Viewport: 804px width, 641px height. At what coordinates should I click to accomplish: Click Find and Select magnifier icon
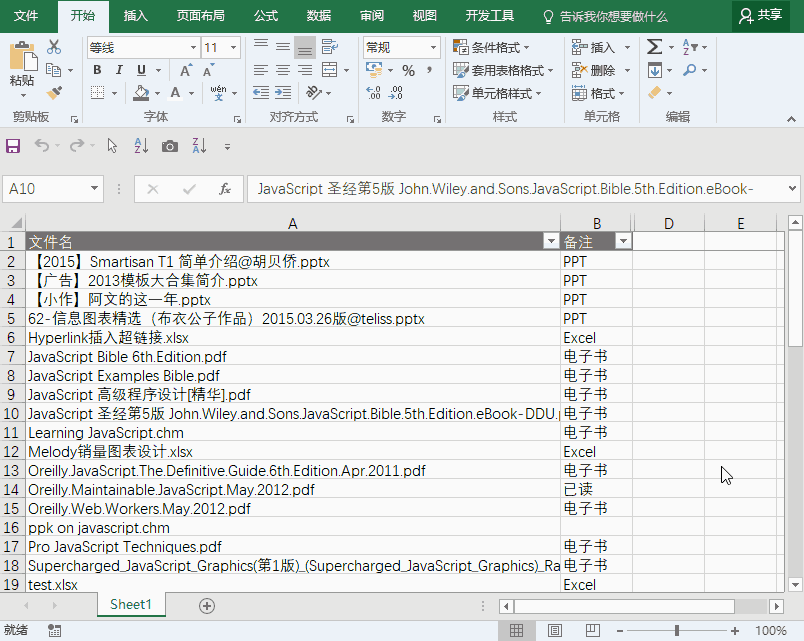tap(690, 70)
